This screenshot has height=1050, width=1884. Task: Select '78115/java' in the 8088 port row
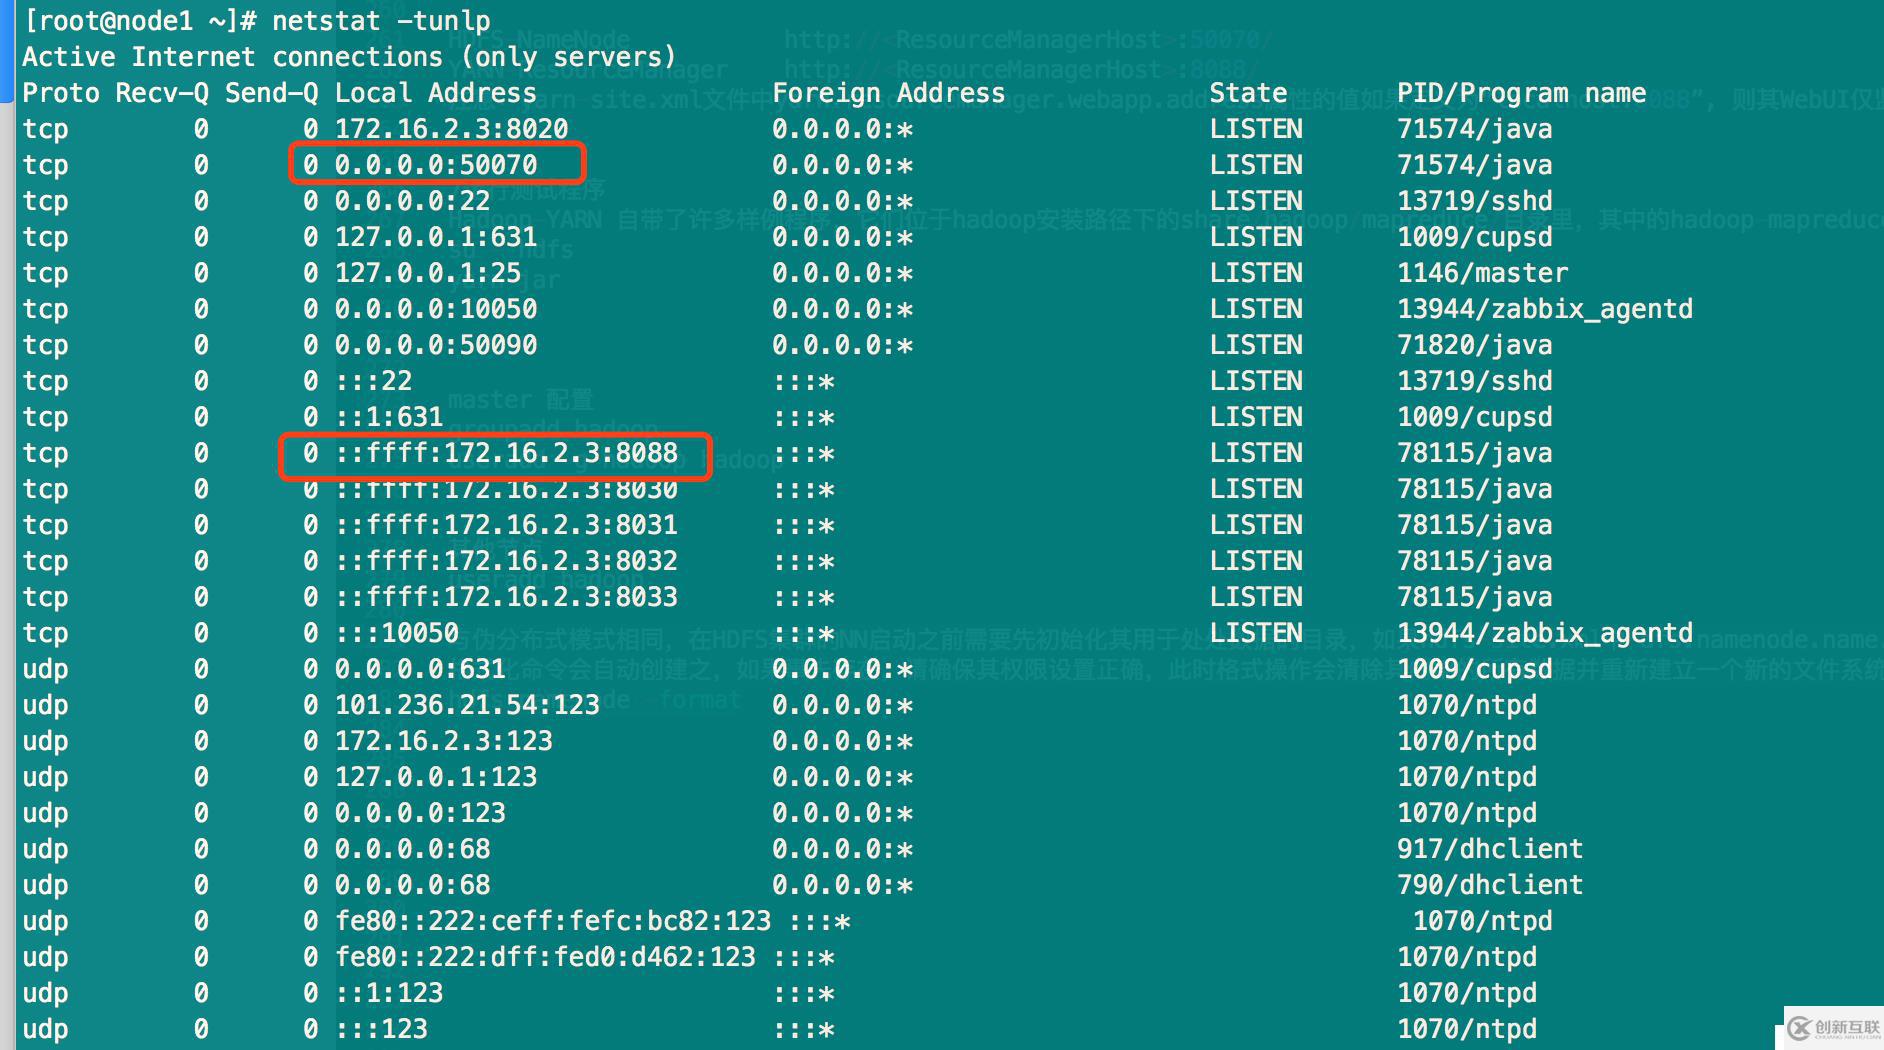coord(1475,453)
